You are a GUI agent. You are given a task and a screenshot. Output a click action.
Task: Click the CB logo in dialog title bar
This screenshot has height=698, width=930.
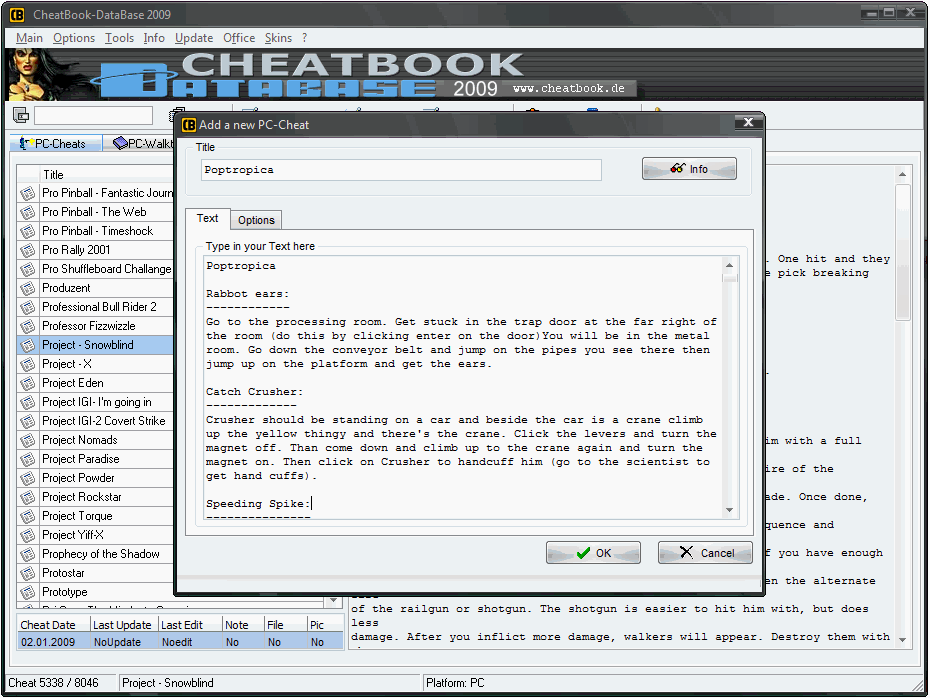click(188, 125)
